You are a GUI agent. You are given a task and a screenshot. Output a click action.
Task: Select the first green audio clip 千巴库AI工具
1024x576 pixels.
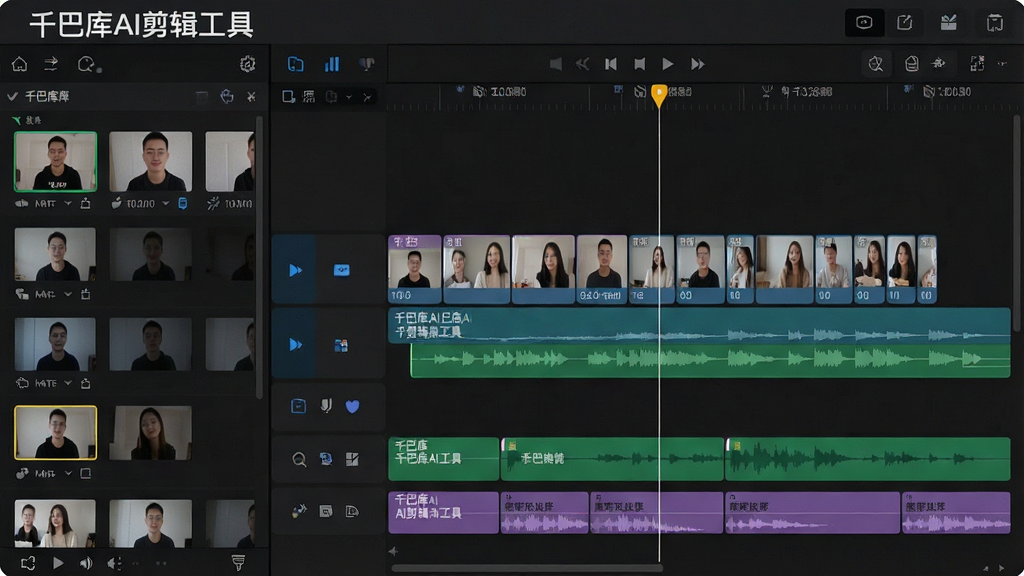pos(443,459)
